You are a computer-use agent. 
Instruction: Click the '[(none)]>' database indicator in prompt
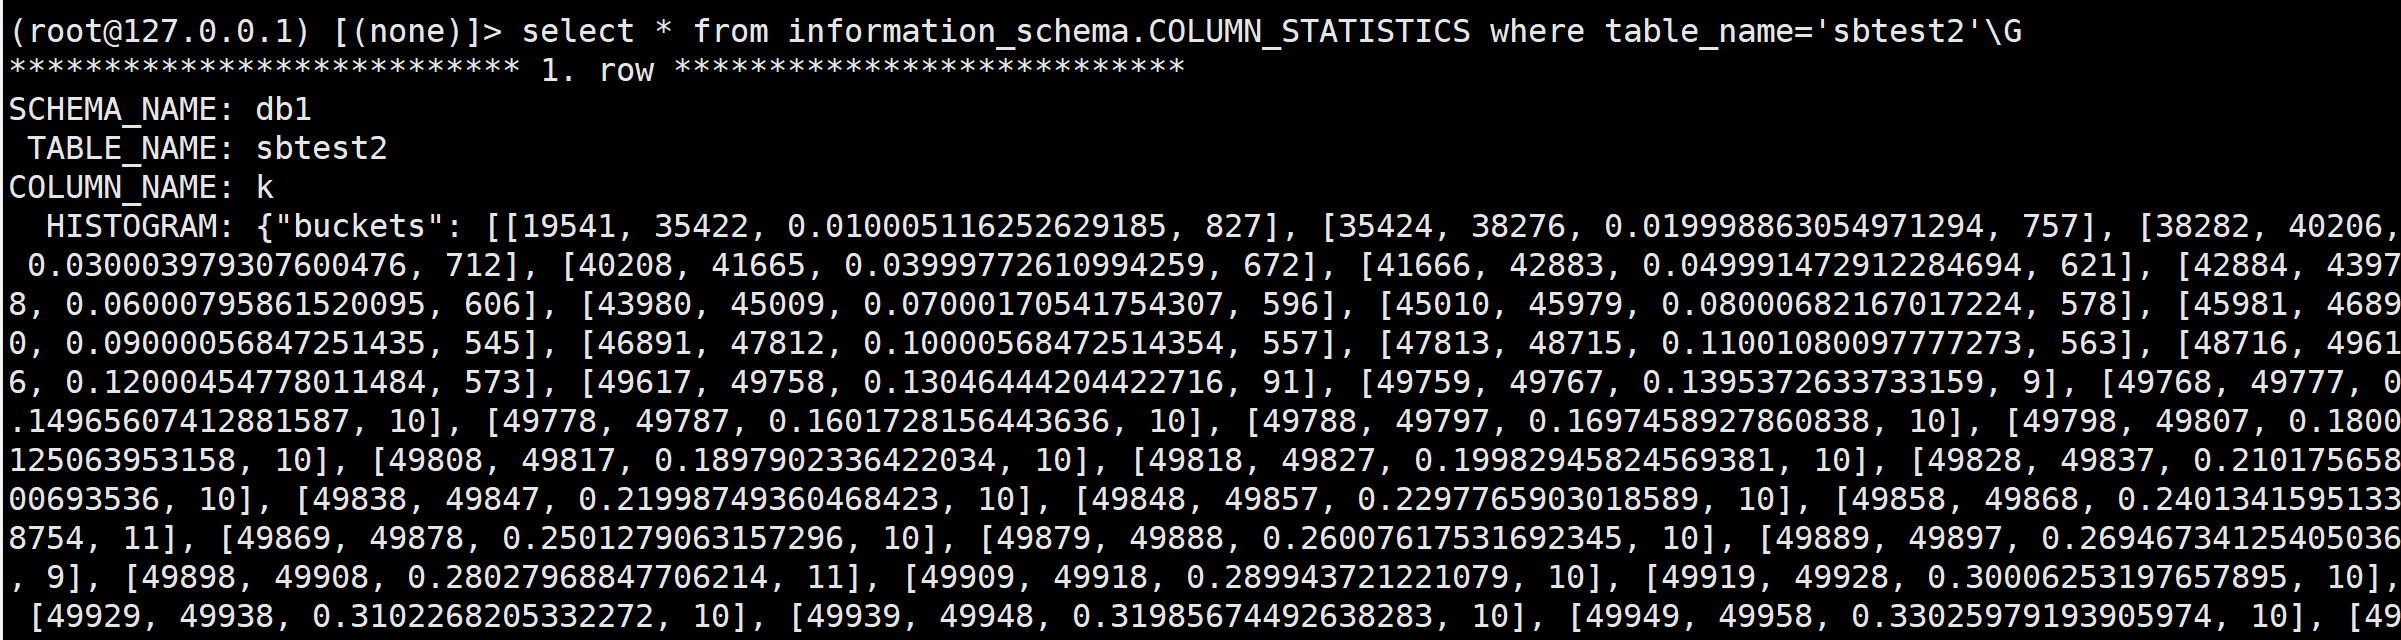click(416, 32)
